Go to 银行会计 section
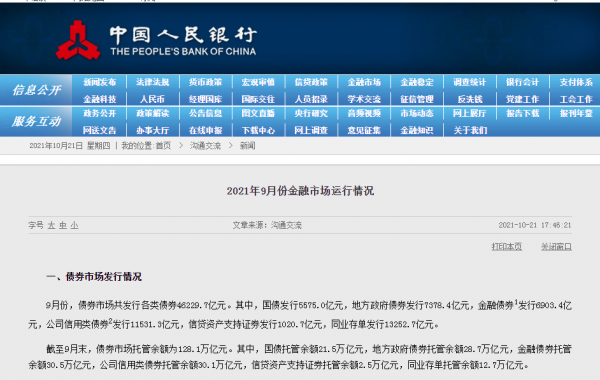Image resolution: width=600 pixels, height=380 pixels. tap(523, 82)
